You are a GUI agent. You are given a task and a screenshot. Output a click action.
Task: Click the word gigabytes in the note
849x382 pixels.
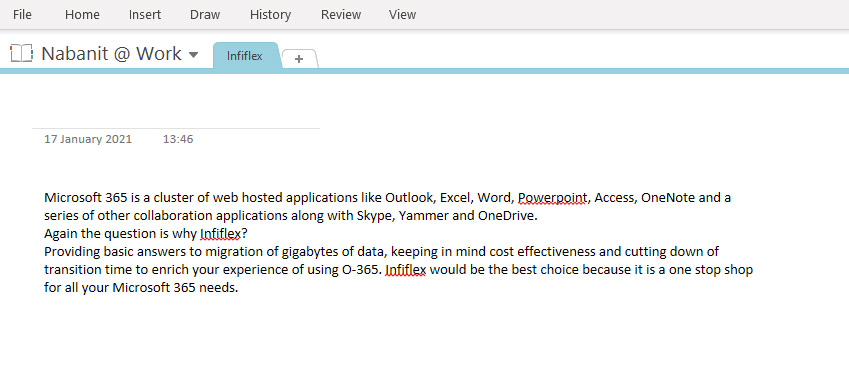[x=311, y=252]
